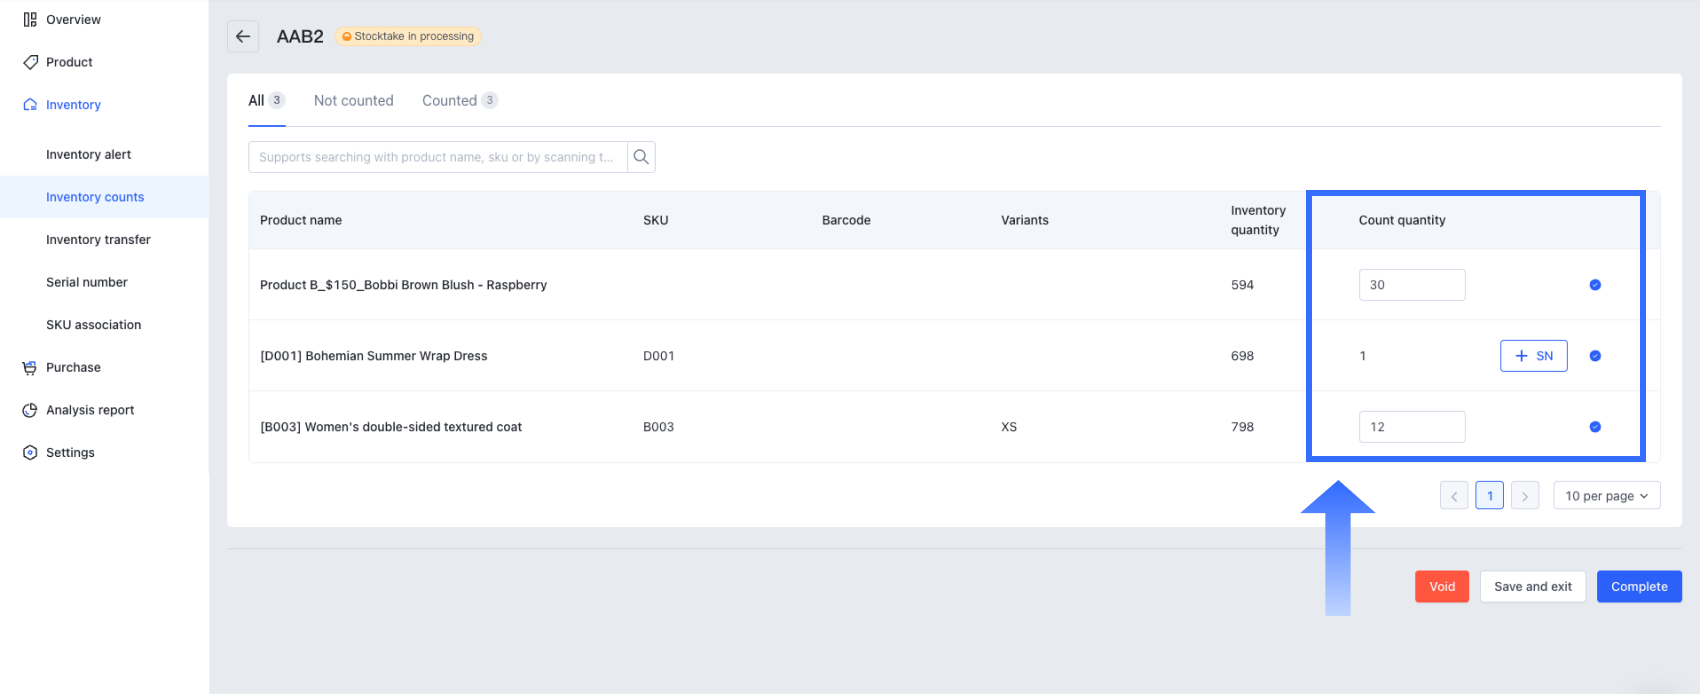Click the back arrow next to AAB2
The height and width of the screenshot is (694, 1700).
tap(243, 36)
